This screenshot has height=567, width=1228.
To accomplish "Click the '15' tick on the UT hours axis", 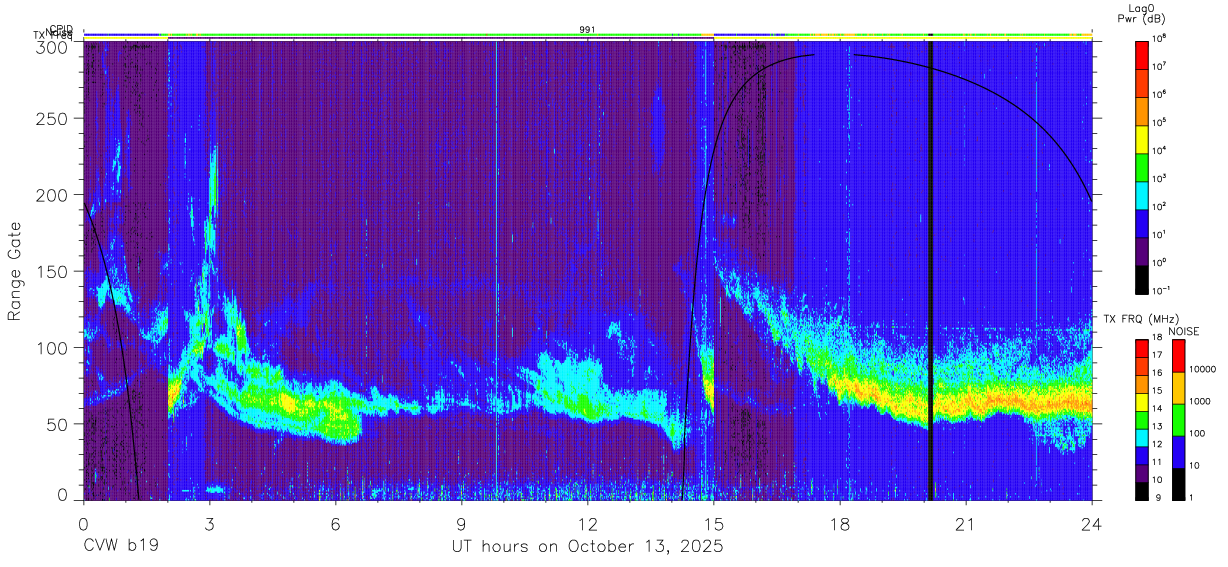I will click(714, 523).
